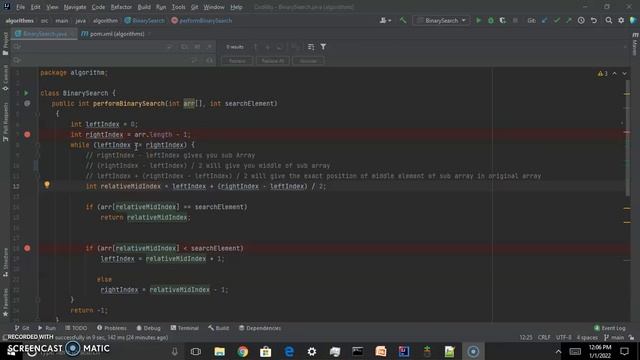Click the performBinarySearch breadcrumb

202,20
